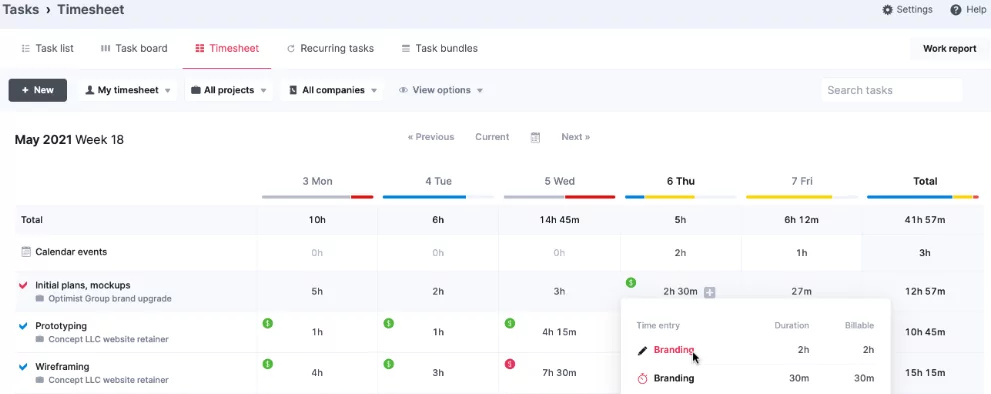Viewport: 991px width, 394px height.
Task: Open the View options dropdown
Action: point(441,90)
